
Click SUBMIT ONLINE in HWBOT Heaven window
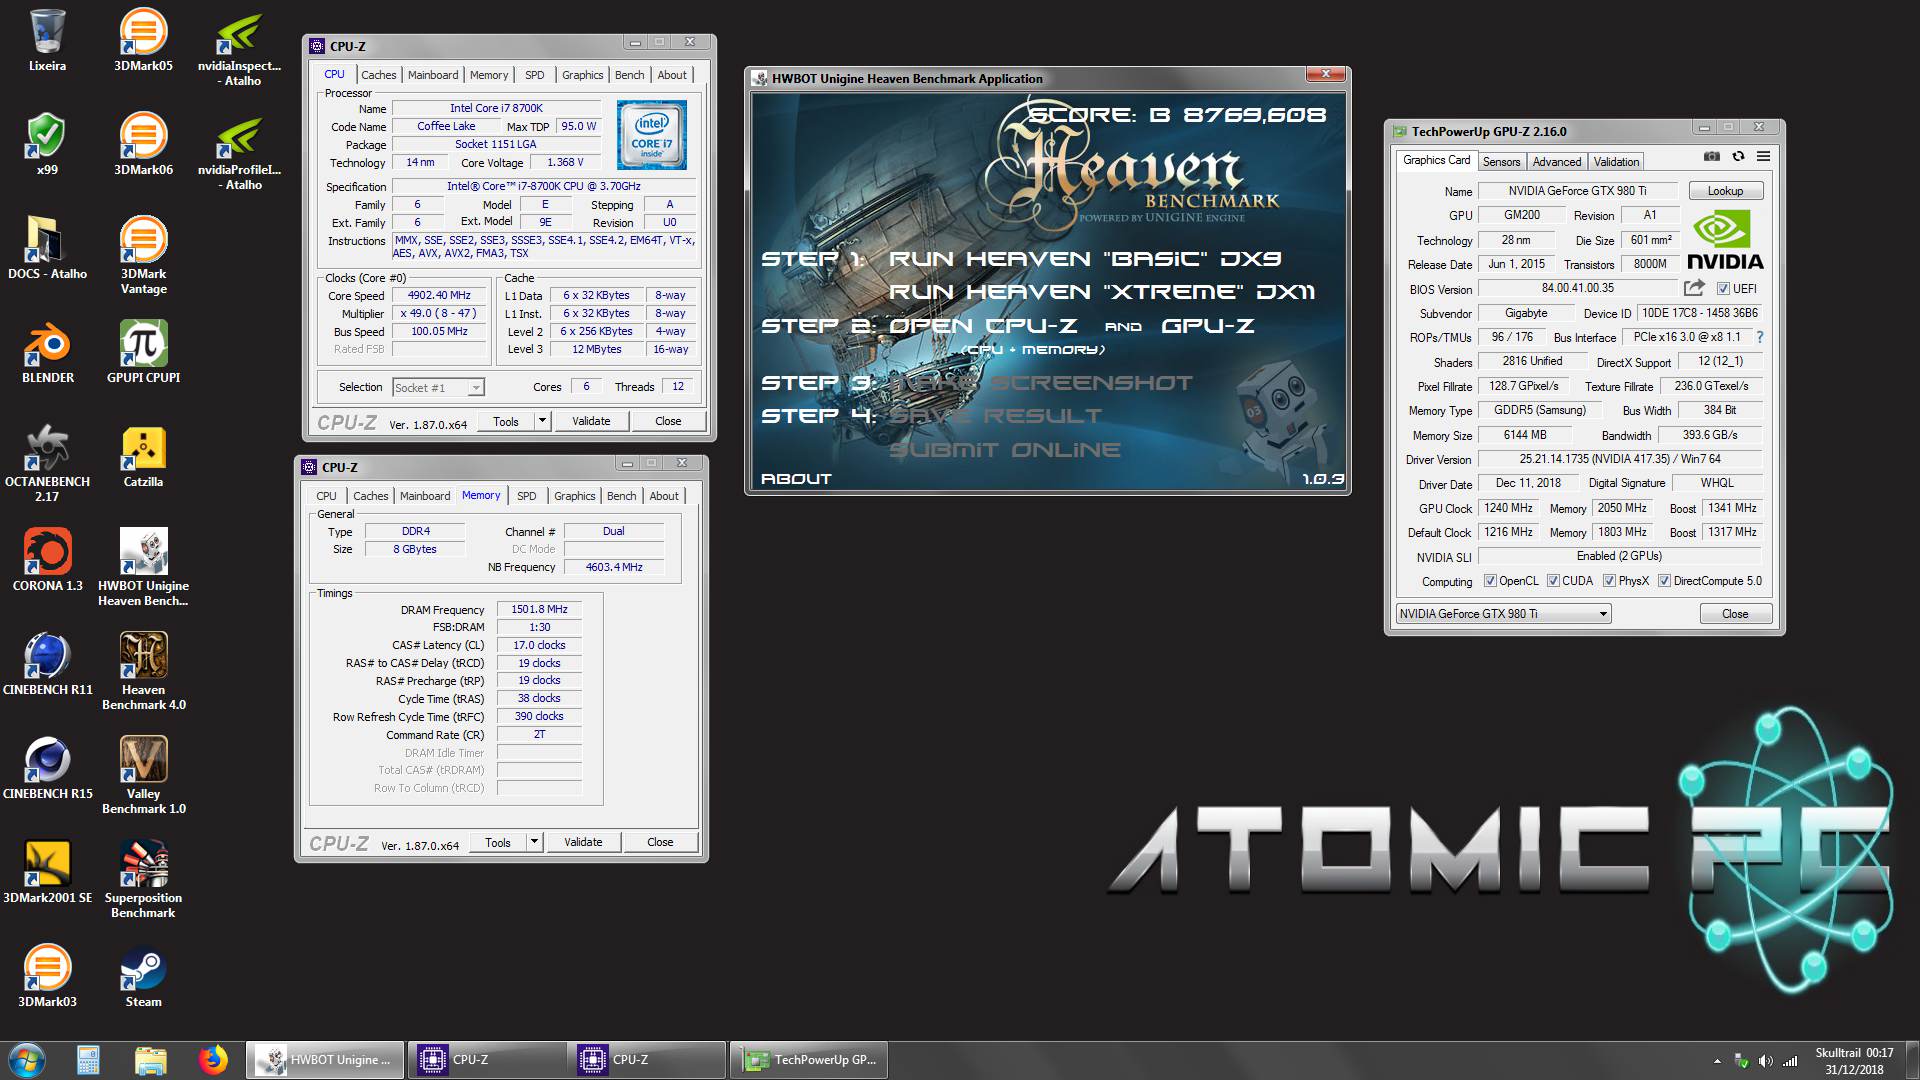coord(1005,450)
